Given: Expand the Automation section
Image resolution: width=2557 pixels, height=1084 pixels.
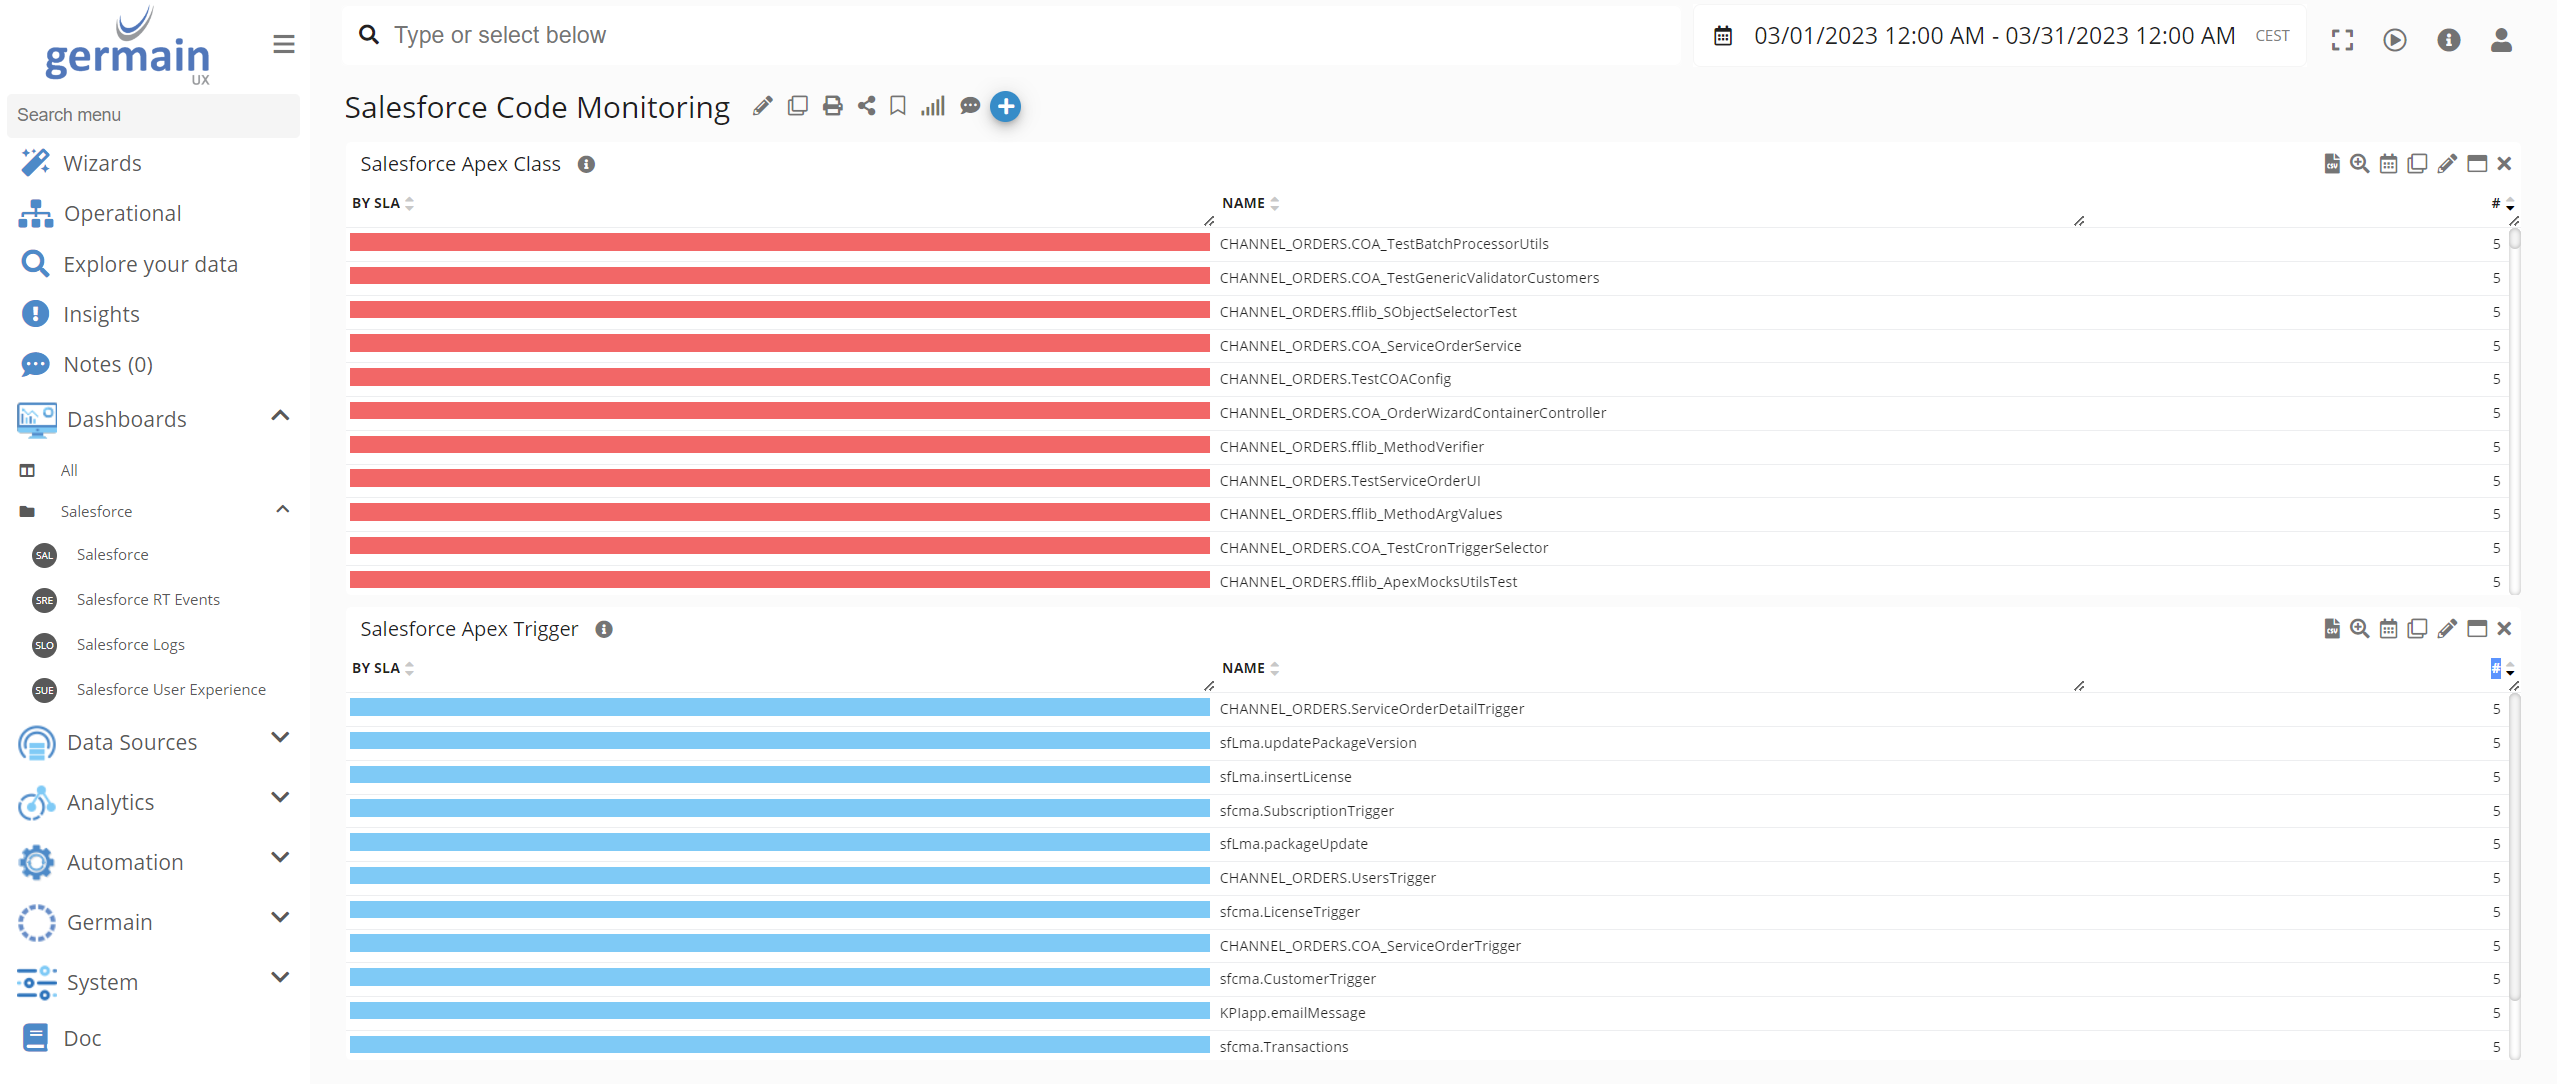Looking at the screenshot, I should coord(280,859).
